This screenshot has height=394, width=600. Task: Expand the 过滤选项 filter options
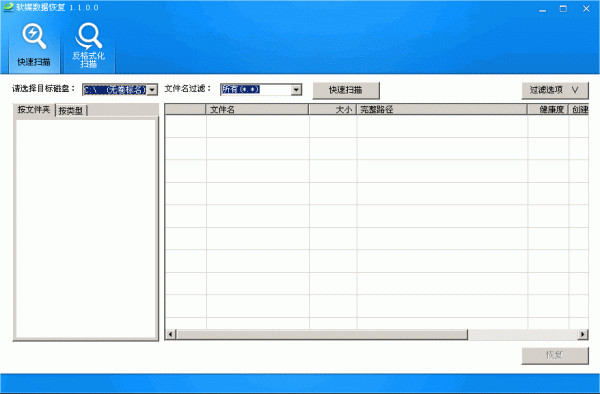pyautogui.click(x=554, y=90)
